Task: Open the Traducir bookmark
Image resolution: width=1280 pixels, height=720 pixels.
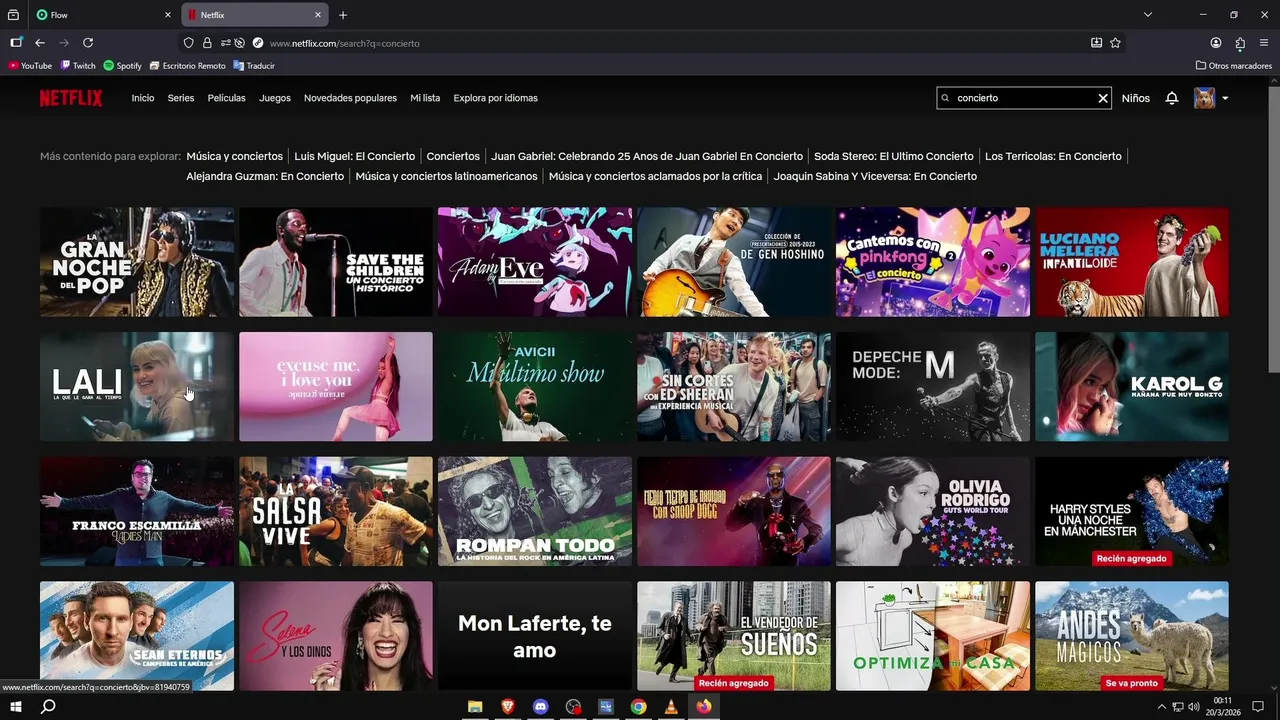Action: coord(254,66)
